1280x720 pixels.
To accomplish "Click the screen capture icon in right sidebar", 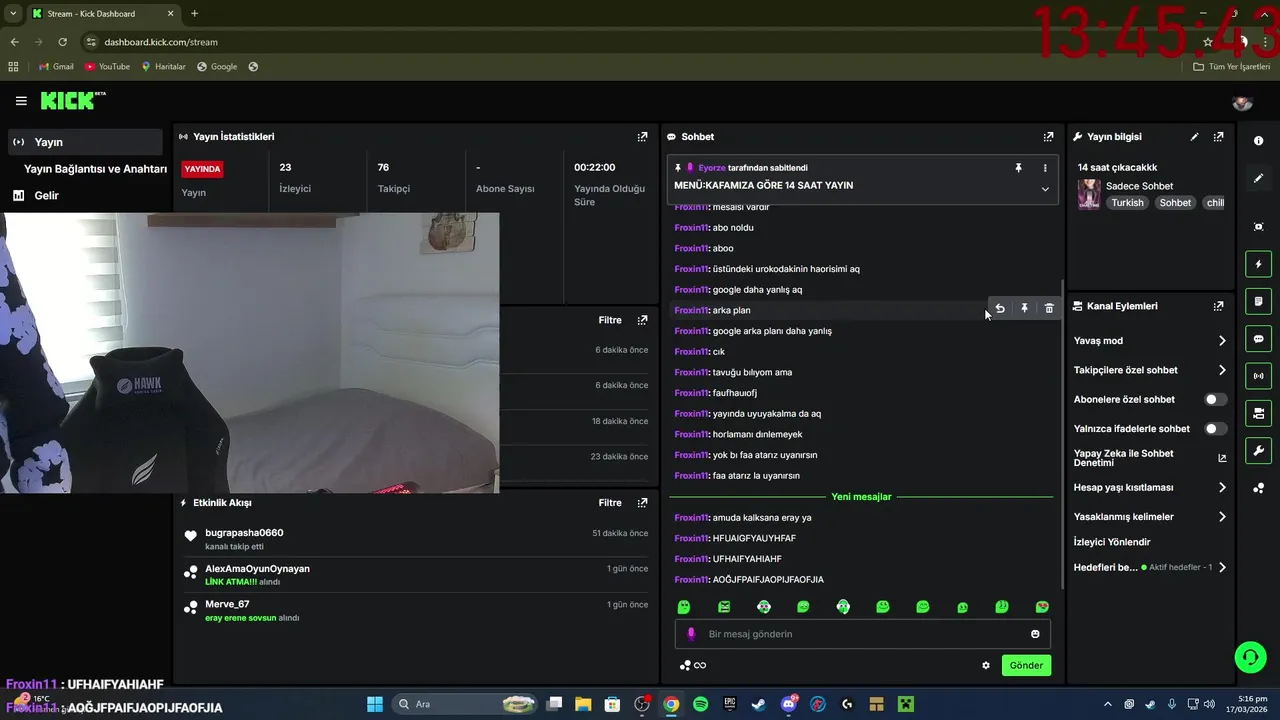I will tap(1258, 227).
